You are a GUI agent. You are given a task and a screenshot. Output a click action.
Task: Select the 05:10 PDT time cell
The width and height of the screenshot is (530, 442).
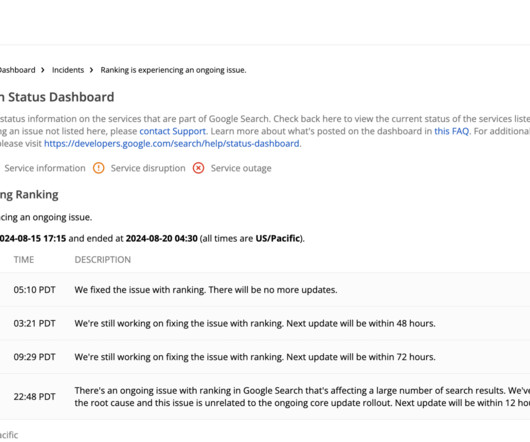tap(34, 290)
